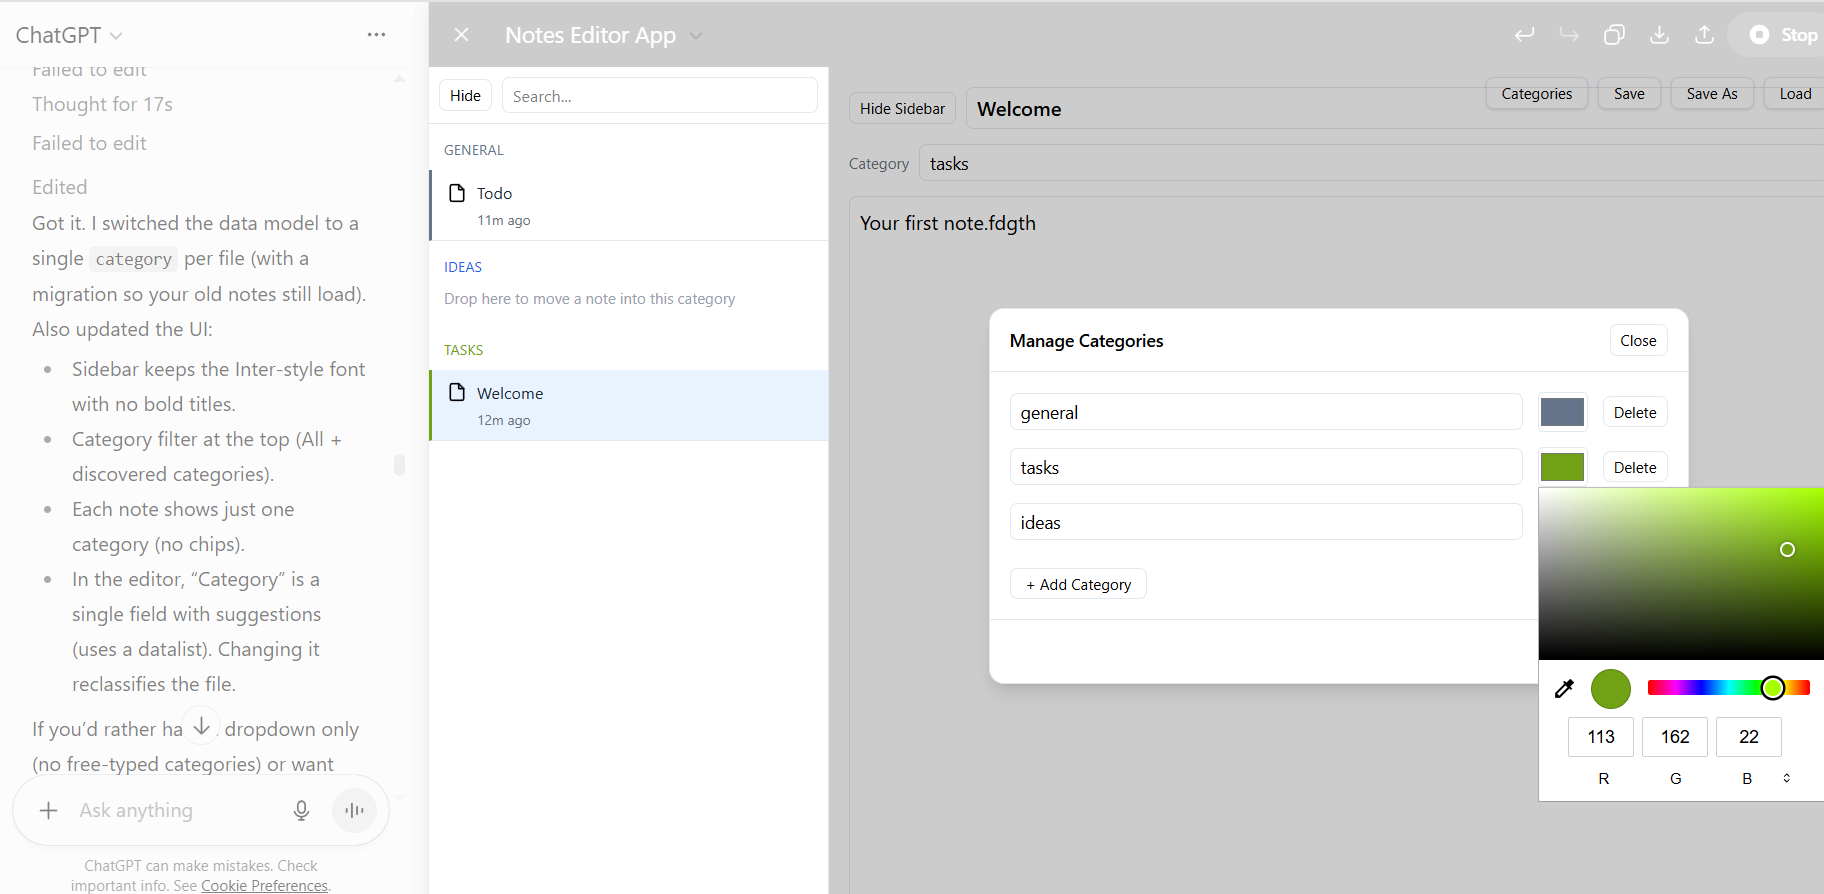The width and height of the screenshot is (1824, 894).
Task: Delete the tasks category
Action: tap(1635, 468)
